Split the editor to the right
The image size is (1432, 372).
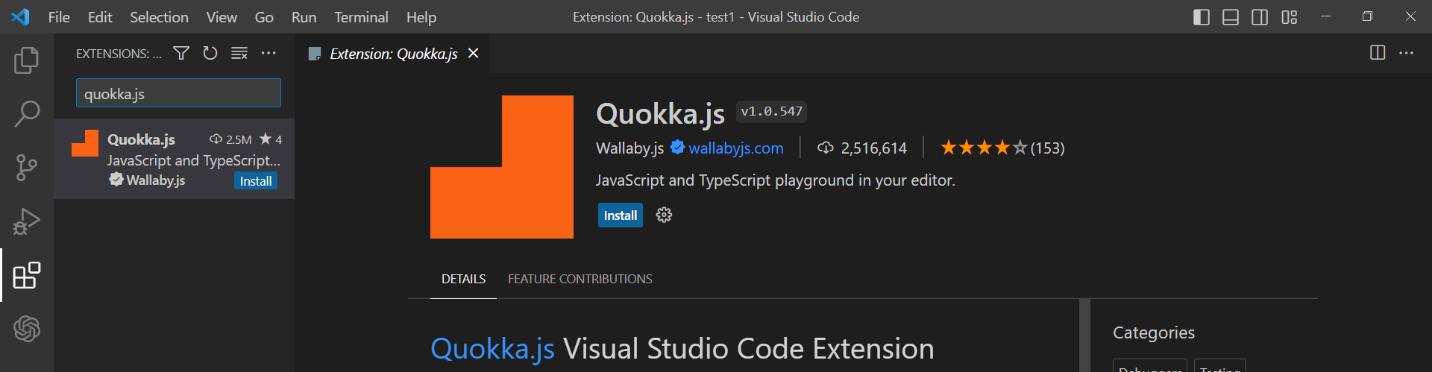(x=1377, y=53)
